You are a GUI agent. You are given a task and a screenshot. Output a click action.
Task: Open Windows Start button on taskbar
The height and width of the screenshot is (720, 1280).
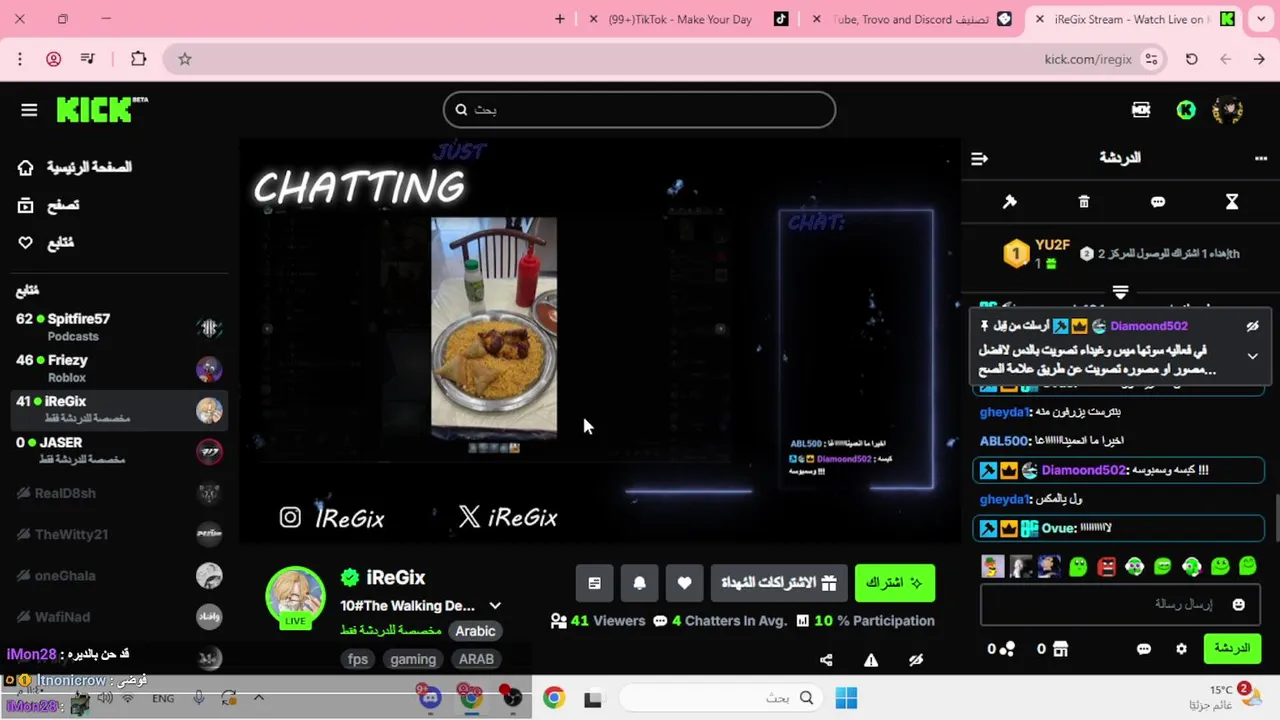(x=846, y=698)
